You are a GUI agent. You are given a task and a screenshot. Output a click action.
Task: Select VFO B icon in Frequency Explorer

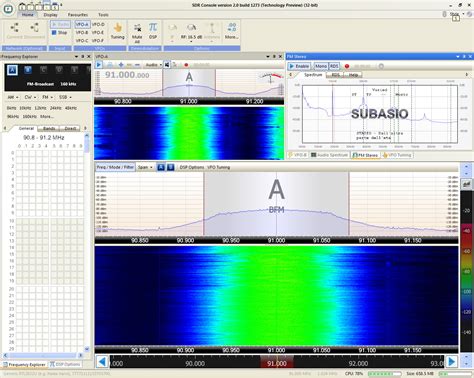coord(28,70)
